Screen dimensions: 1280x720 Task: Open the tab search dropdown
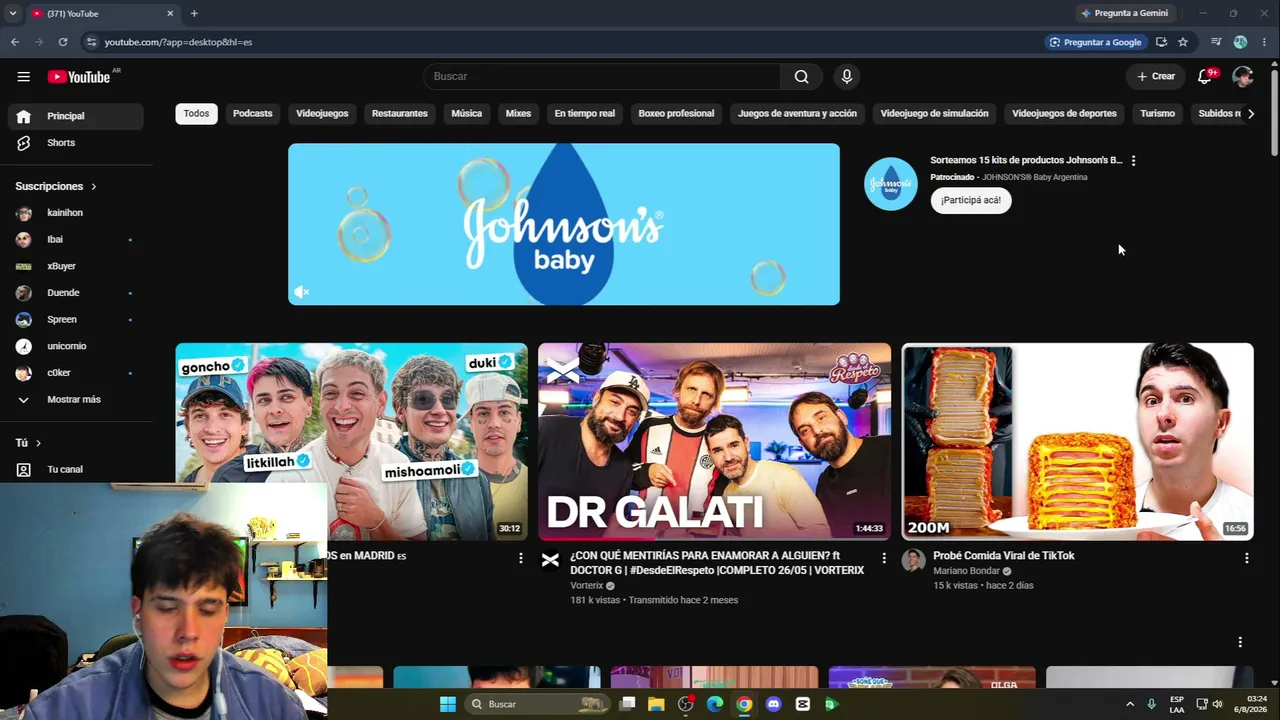click(x=13, y=13)
